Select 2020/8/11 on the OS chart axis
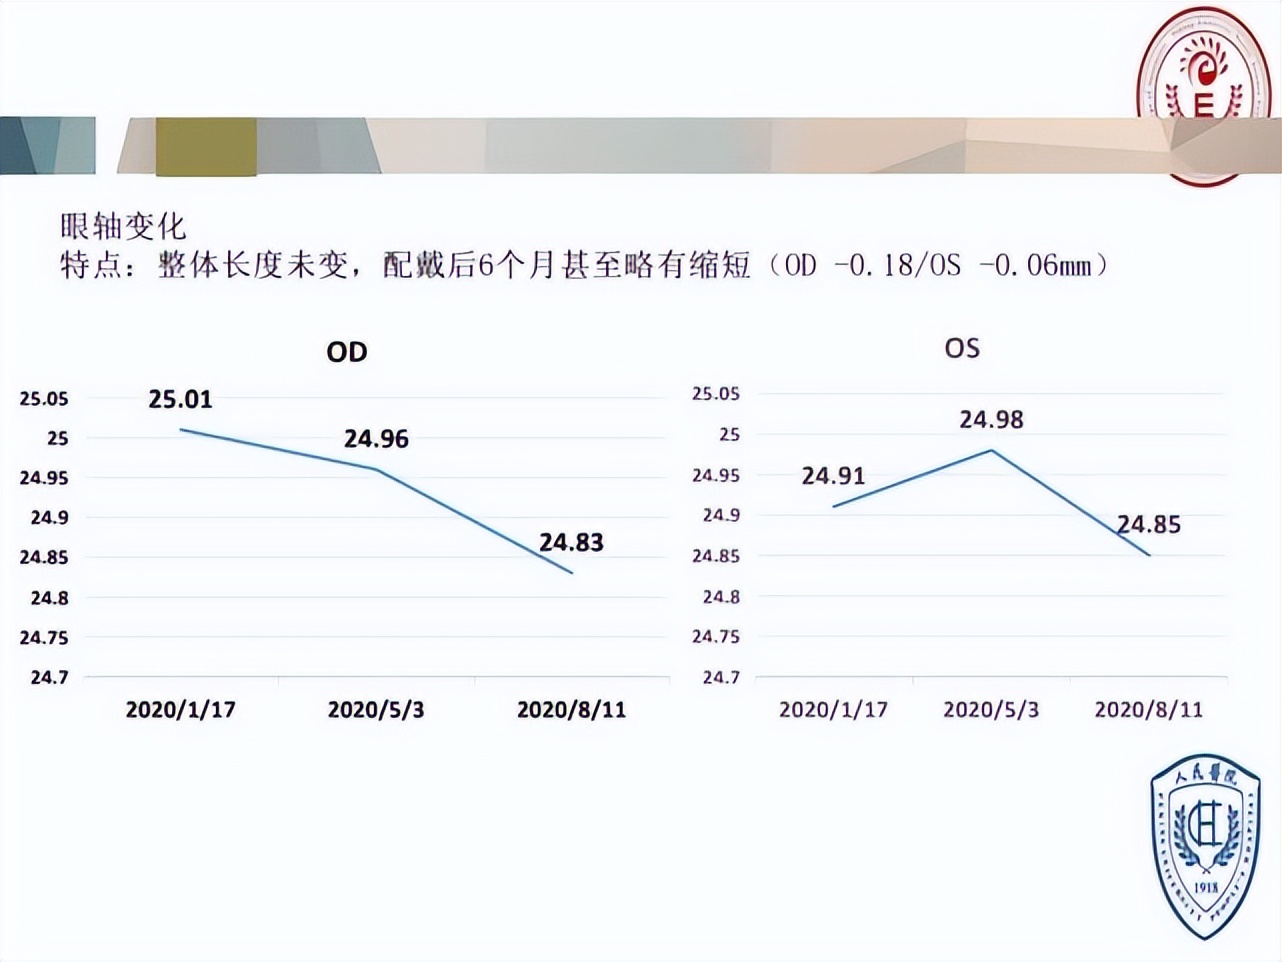Viewport: 1282px width, 962px height. point(1149,709)
